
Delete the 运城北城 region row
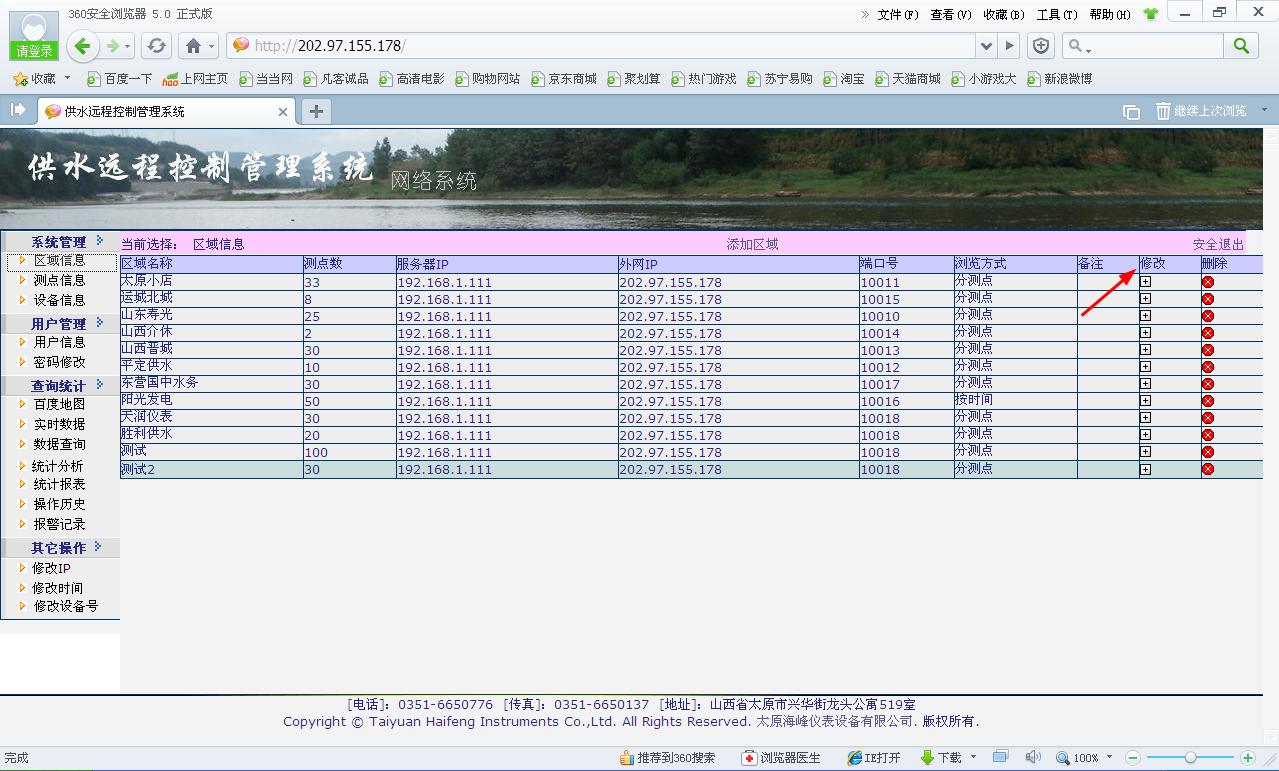1207,299
